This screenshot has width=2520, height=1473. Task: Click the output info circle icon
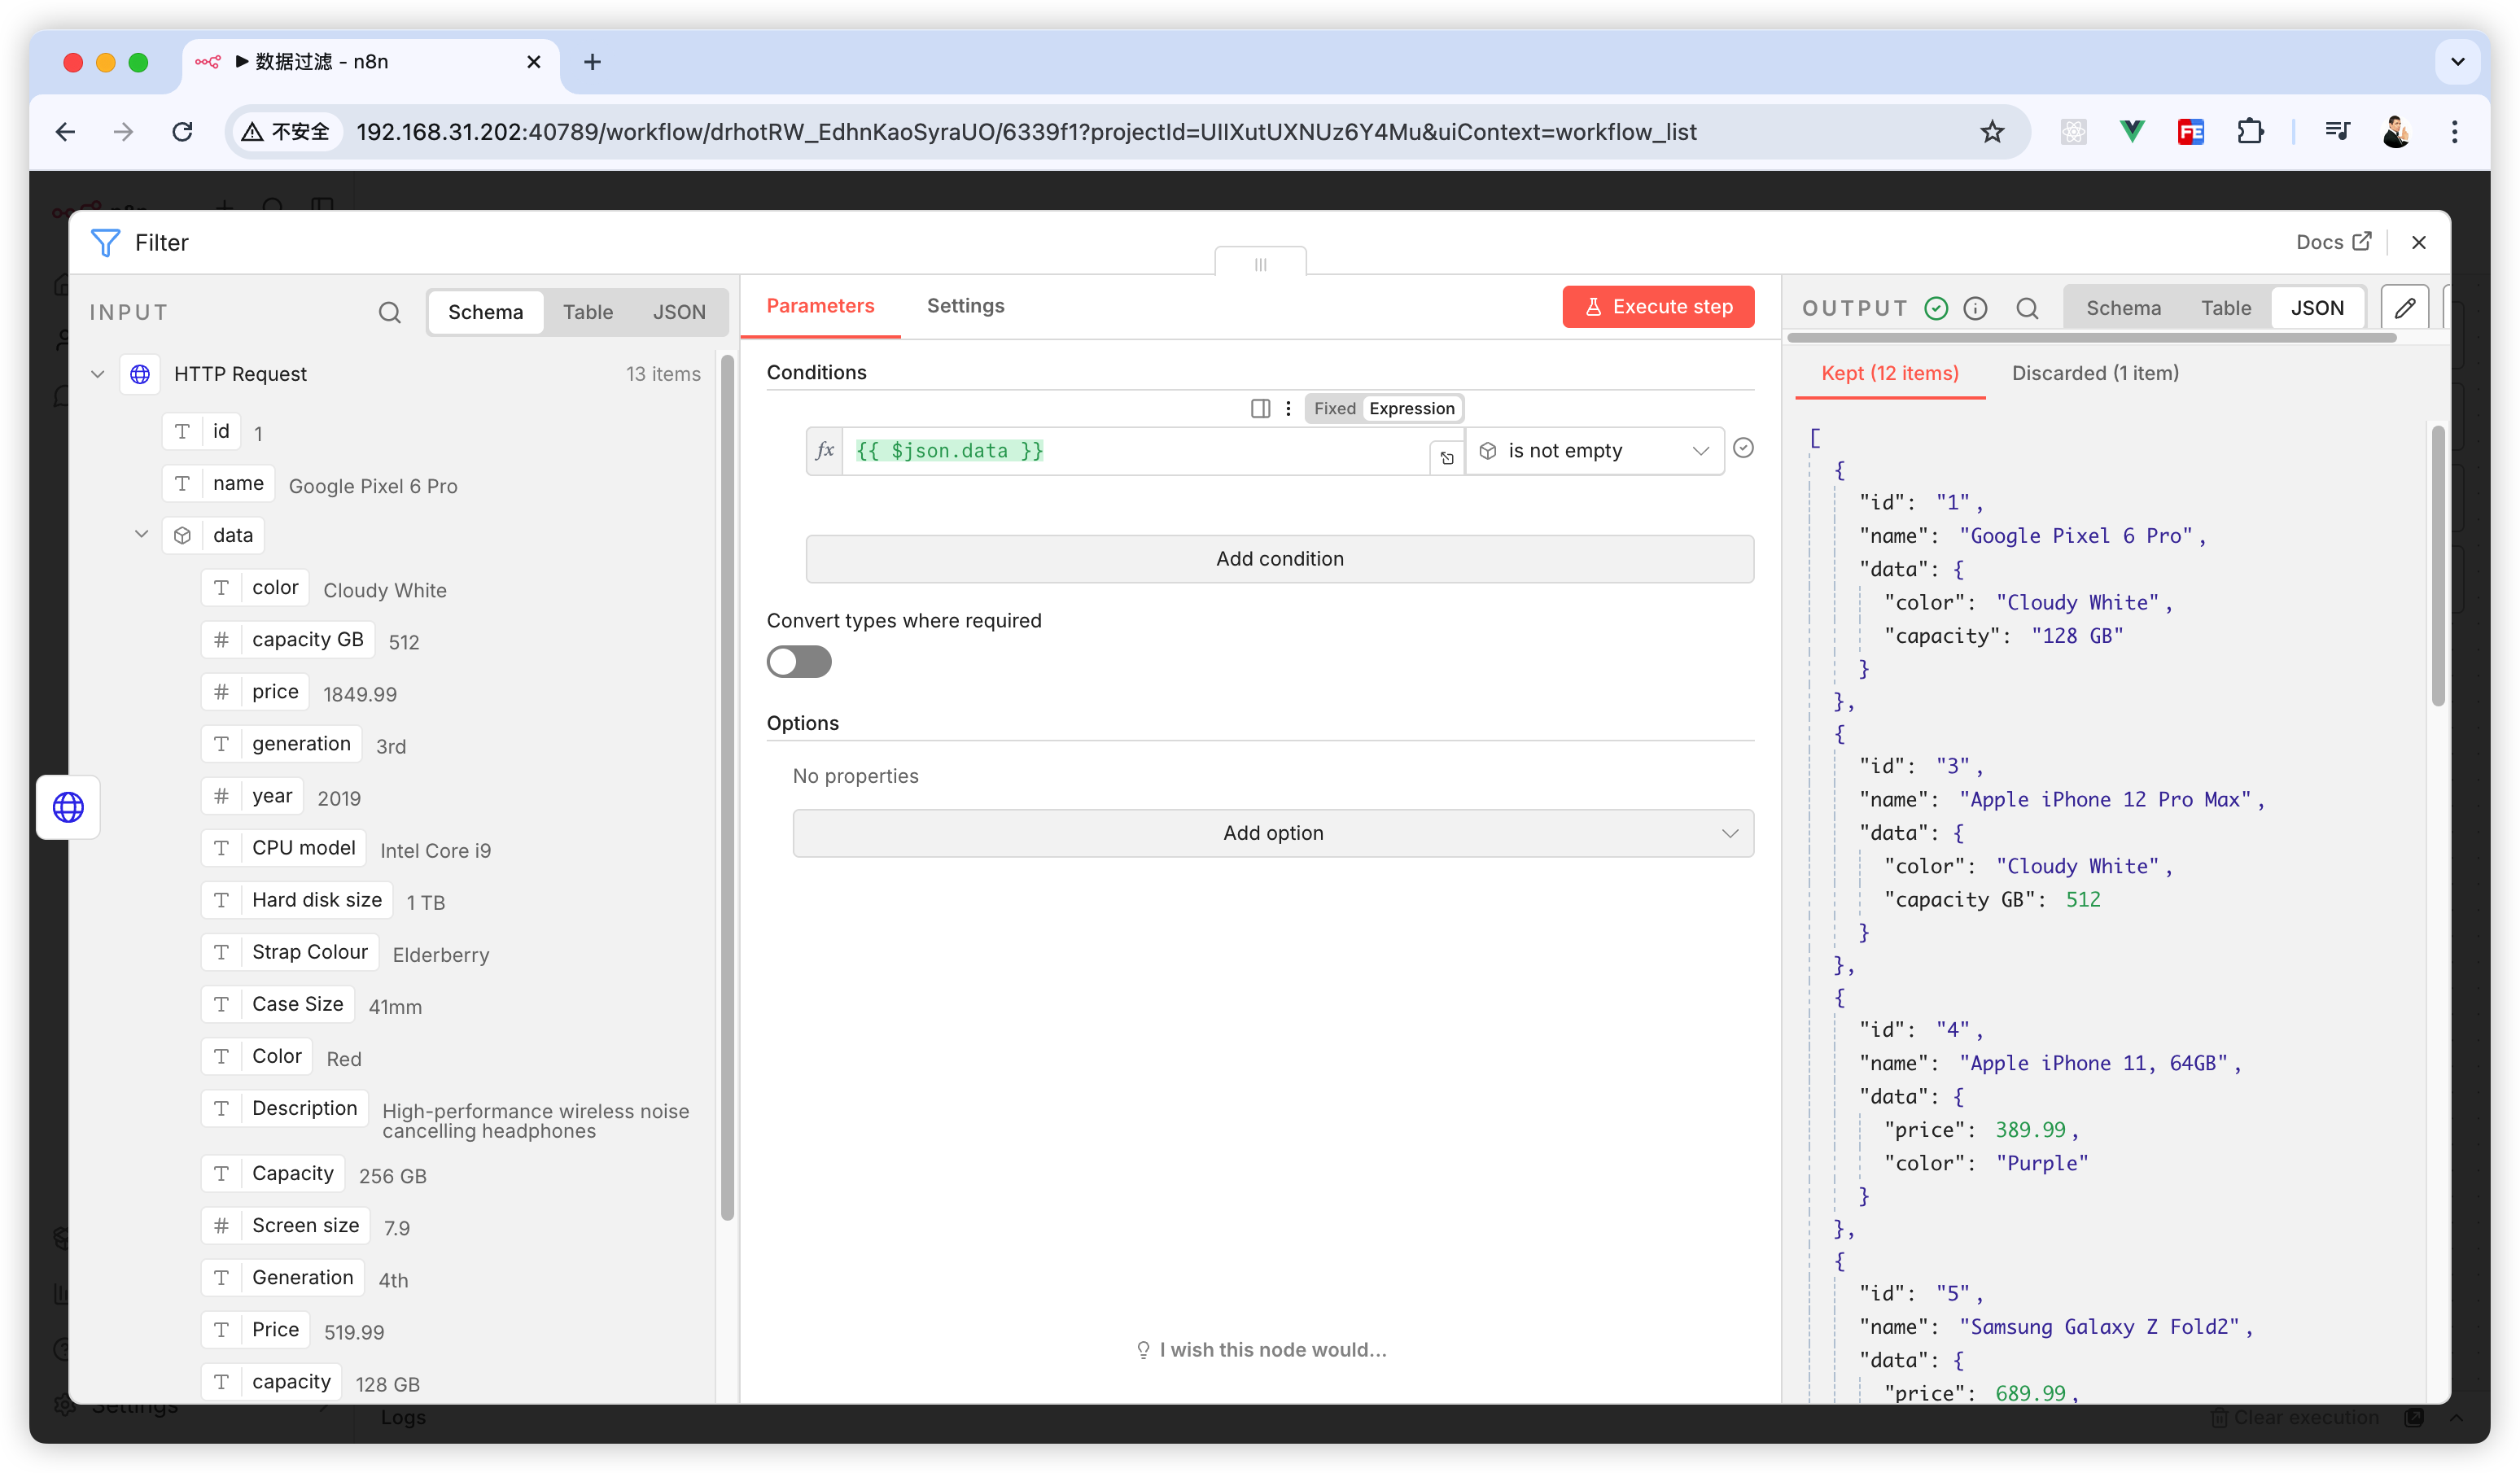1975,308
